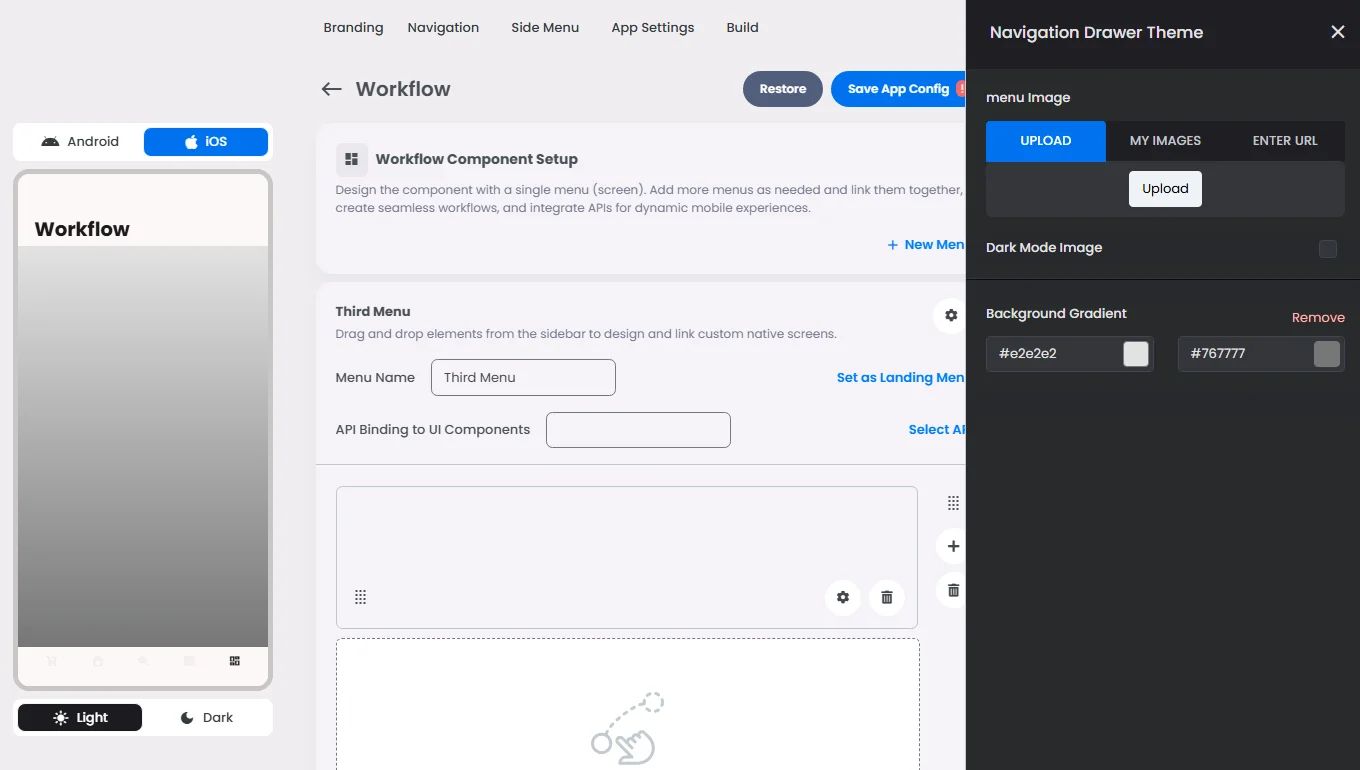Screen dimensions: 1360x770
Task: Select the MY IMAGES tab
Action: point(1165,141)
